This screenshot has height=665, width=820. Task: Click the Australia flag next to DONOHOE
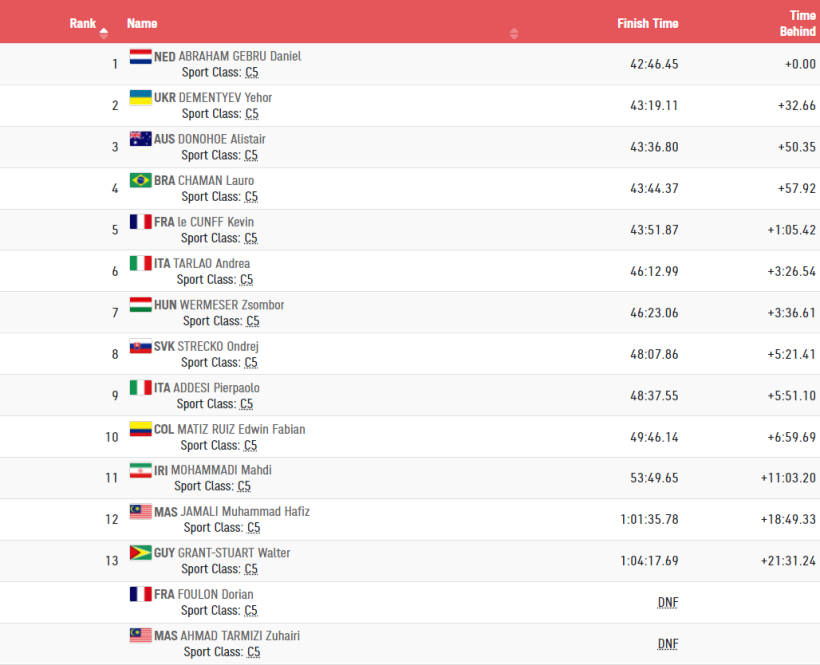pyautogui.click(x=141, y=139)
